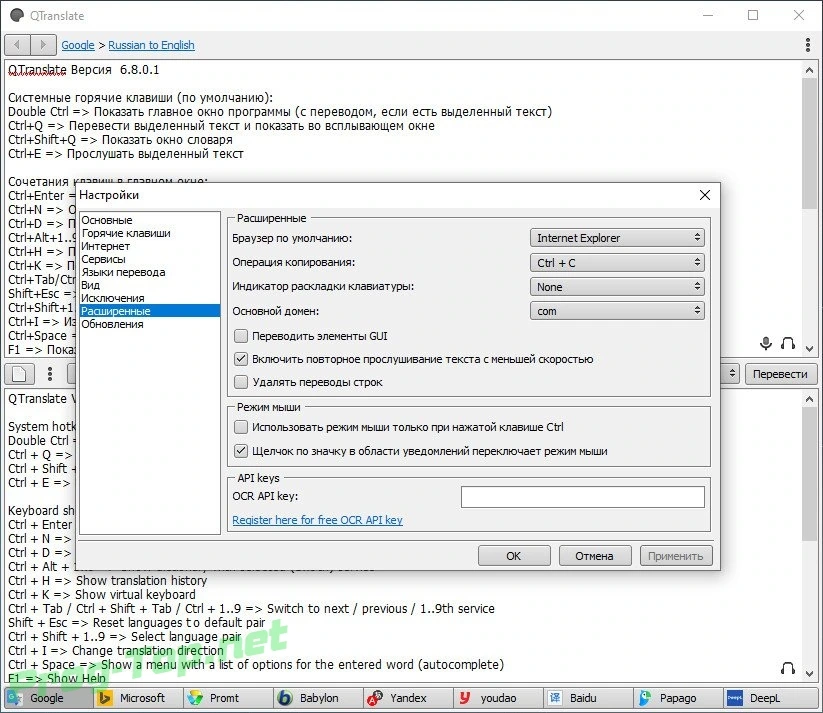The width and height of the screenshot is (823, 713).
Task: Listen to source text via headphones icon
Action: (787, 343)
